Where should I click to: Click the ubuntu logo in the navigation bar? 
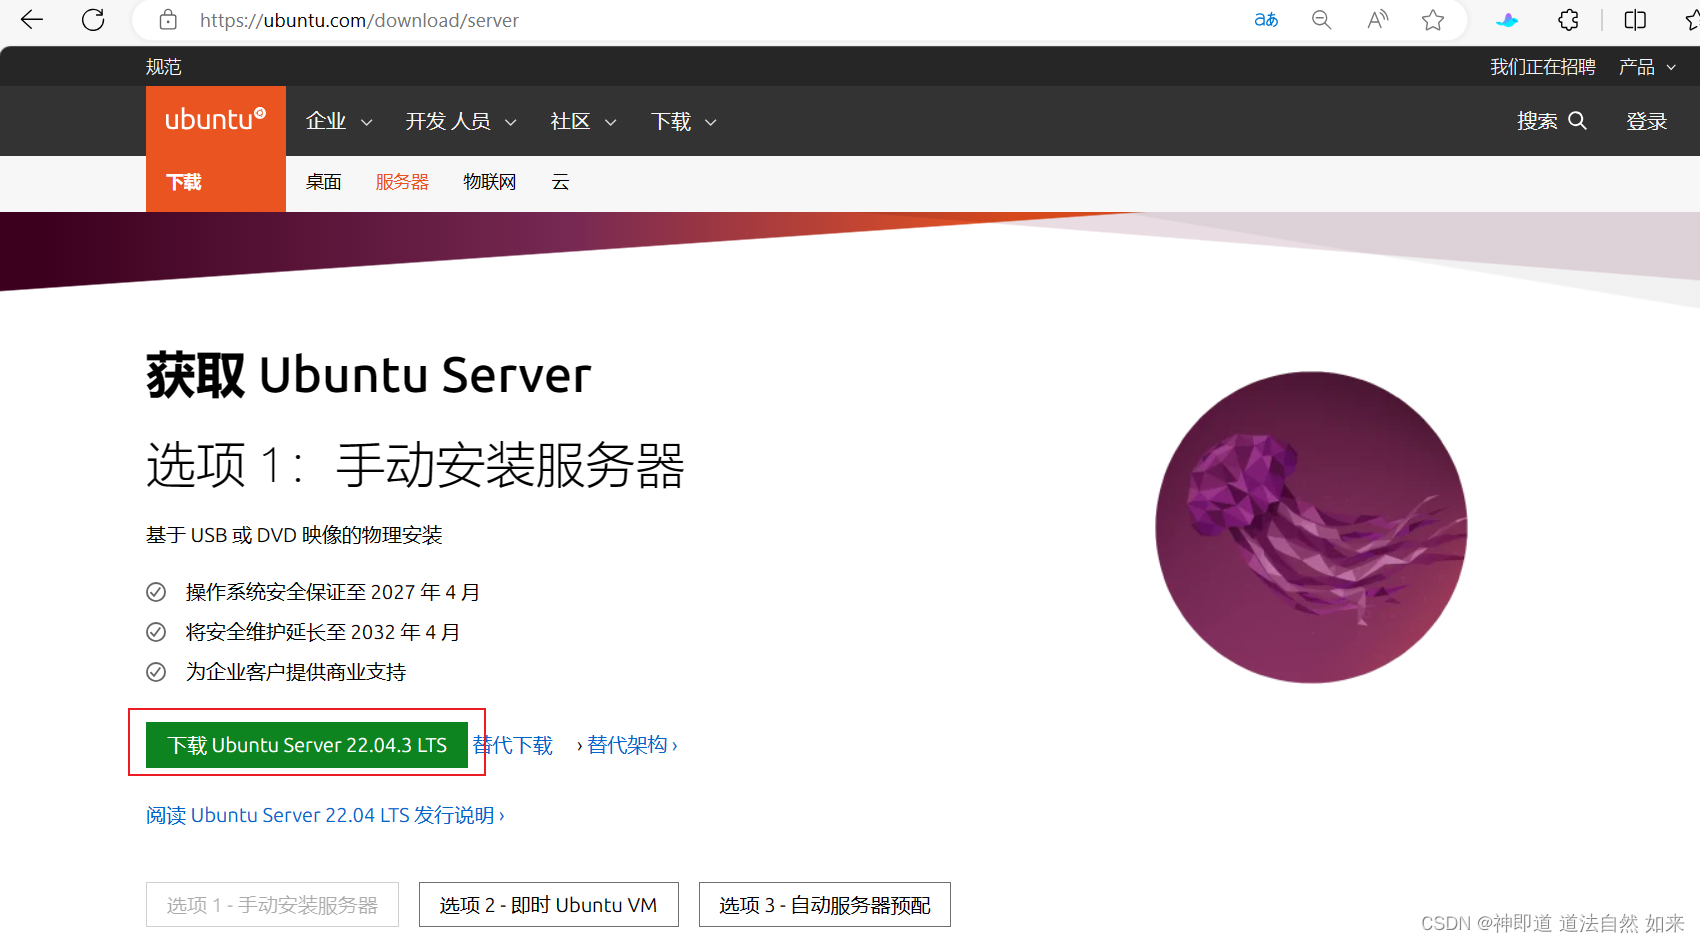coord(215,119)
